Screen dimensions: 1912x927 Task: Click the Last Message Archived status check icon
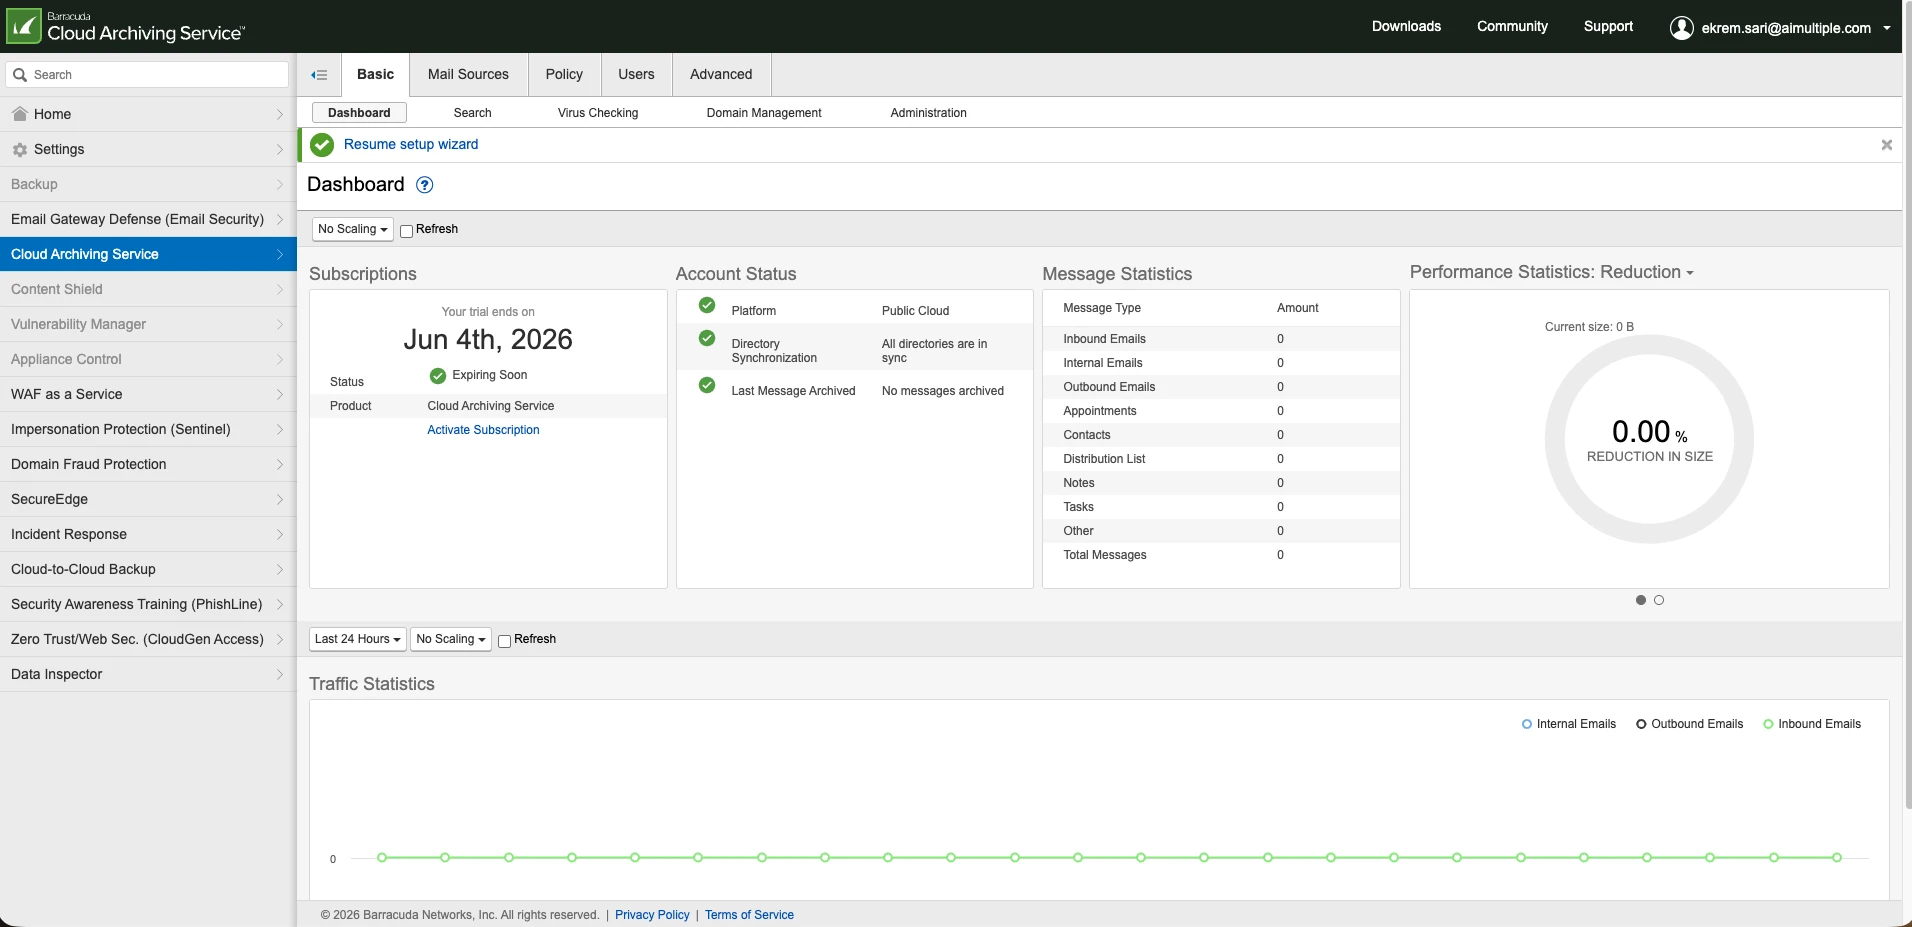click(x=707, y=385)
